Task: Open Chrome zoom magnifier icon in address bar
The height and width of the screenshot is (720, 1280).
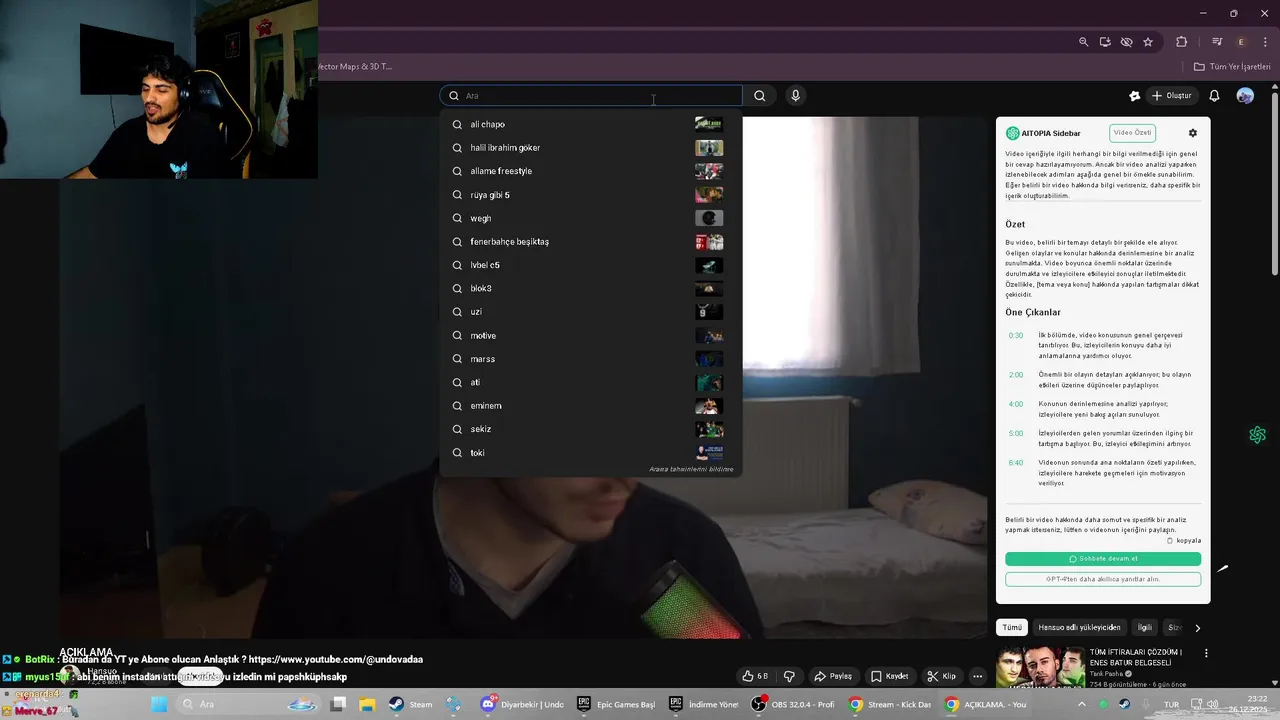Action: click(1083, 42)
